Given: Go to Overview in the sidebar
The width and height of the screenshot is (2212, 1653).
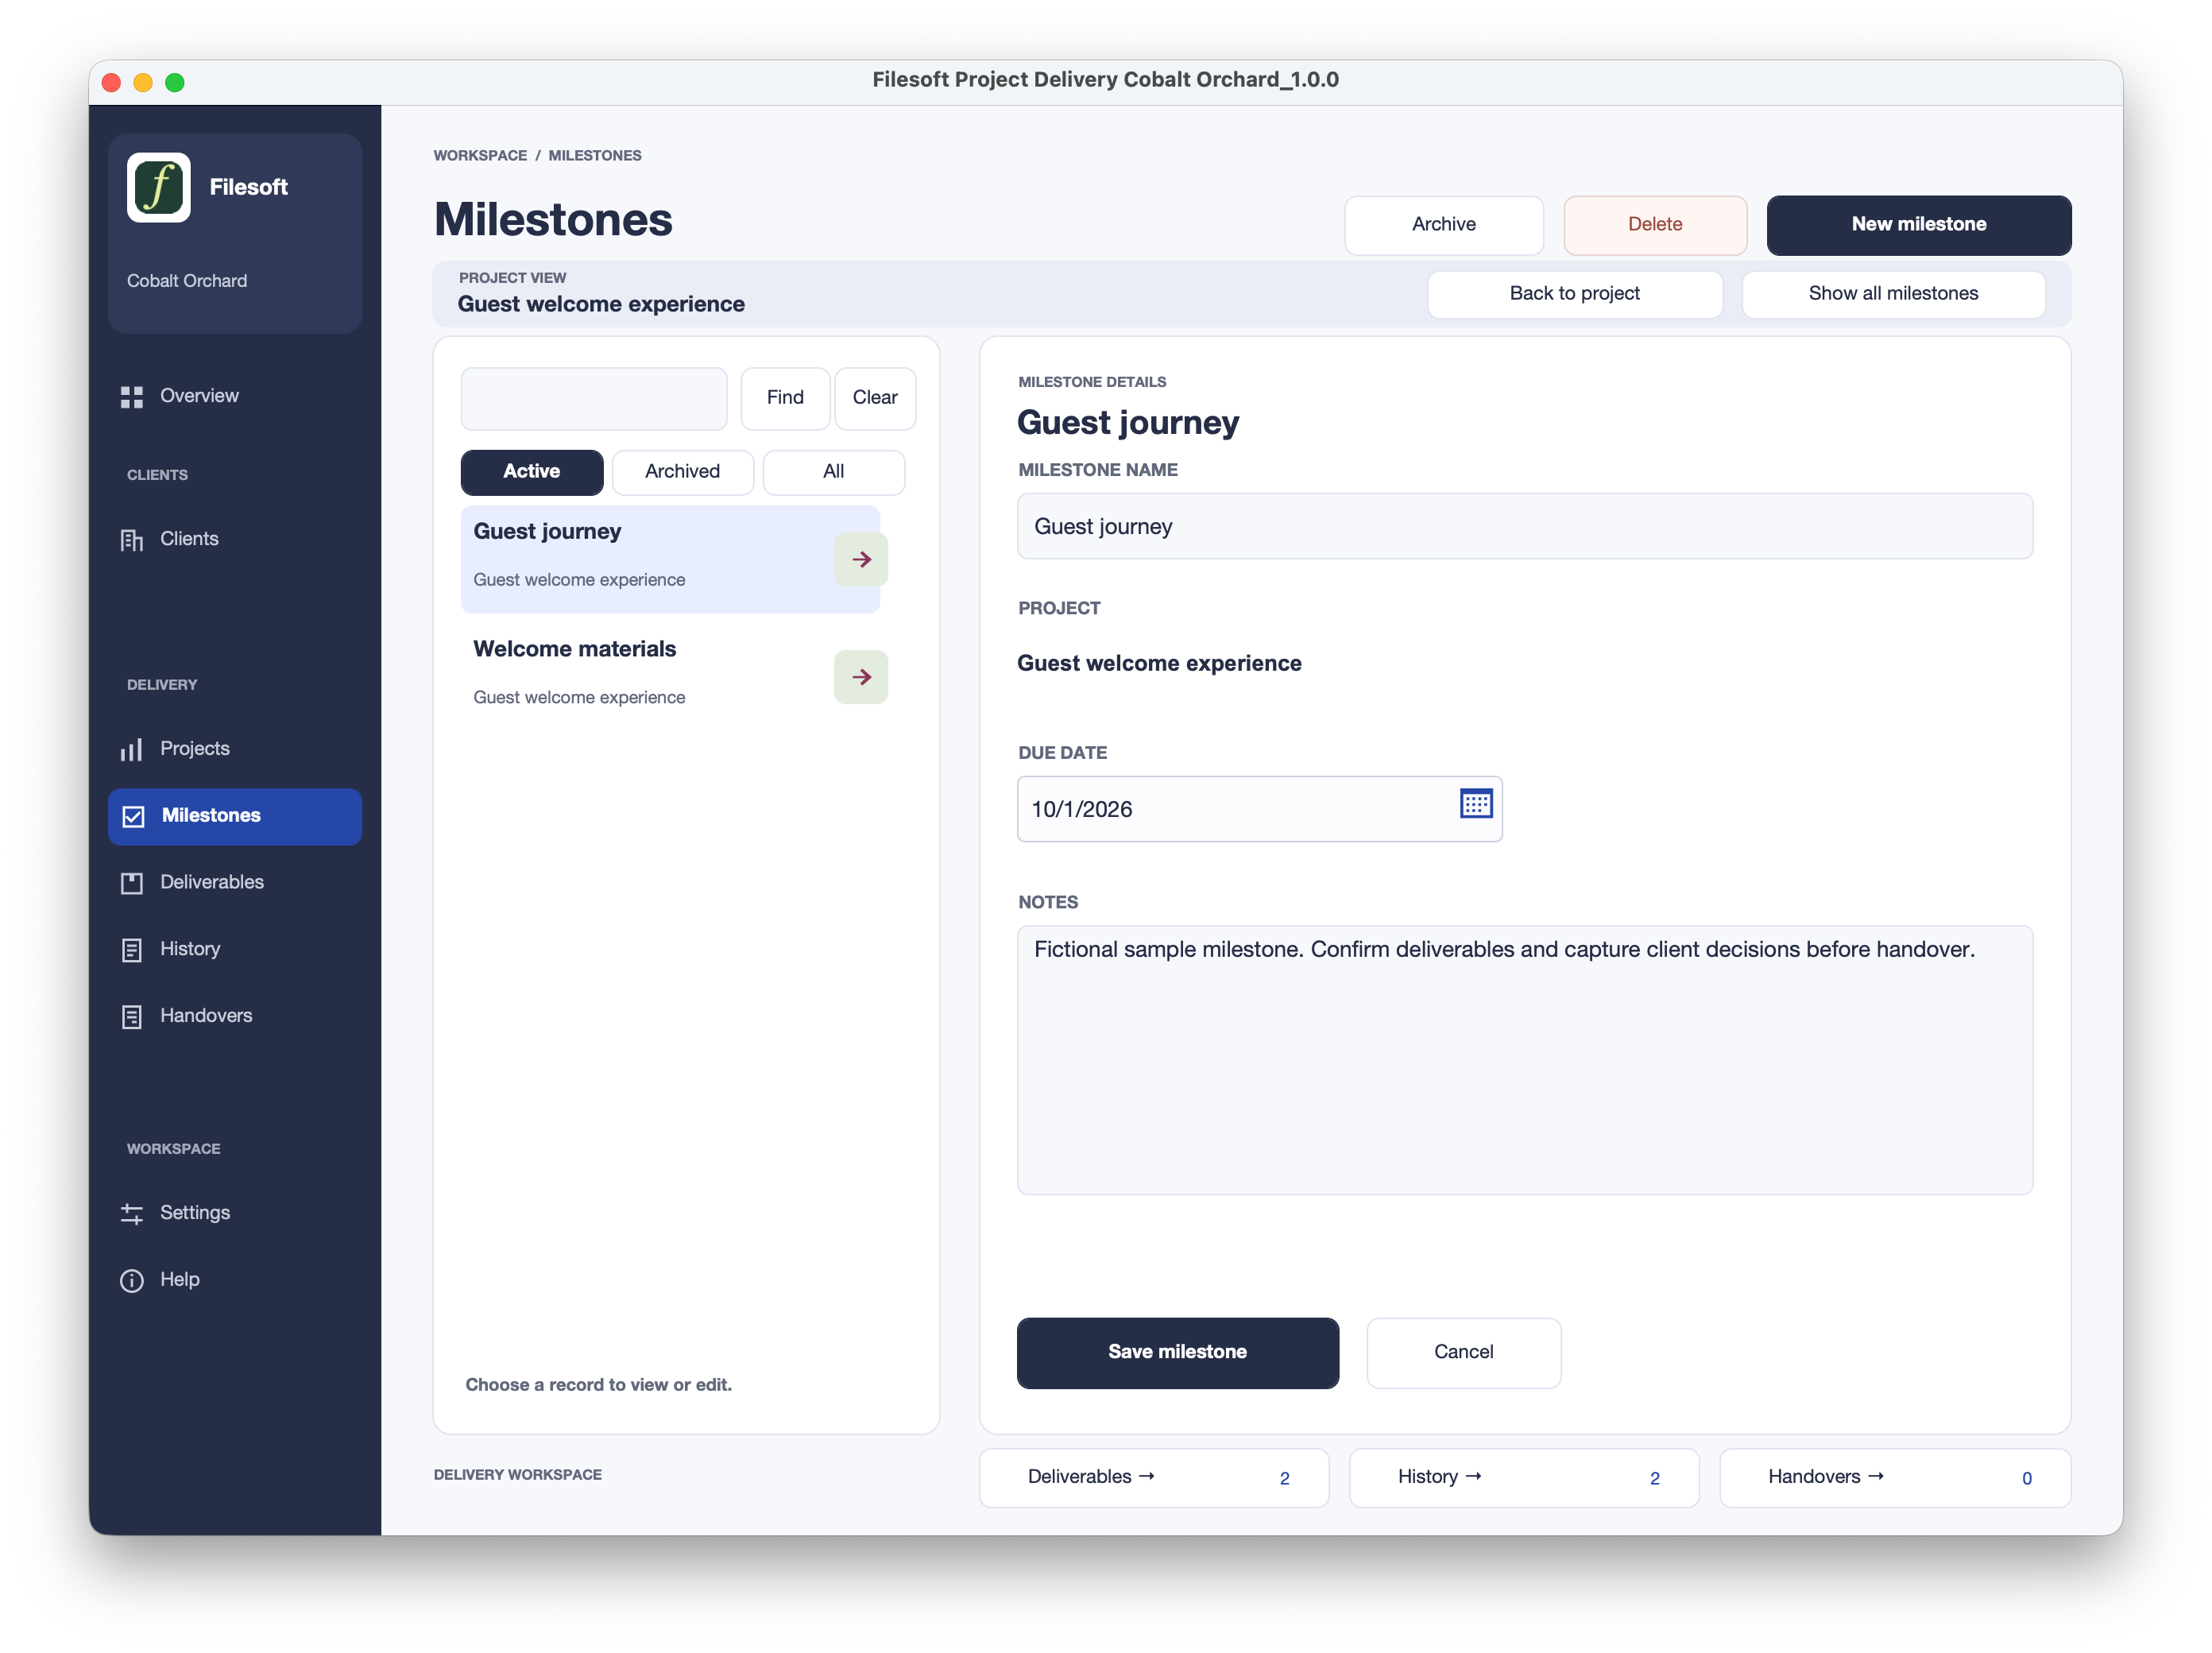Looking at the screenshot, I should pyautogui.click(x=235, y=396).
